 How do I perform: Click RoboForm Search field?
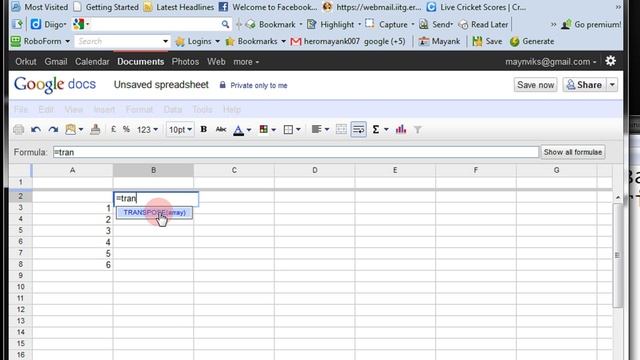[122, 41]
